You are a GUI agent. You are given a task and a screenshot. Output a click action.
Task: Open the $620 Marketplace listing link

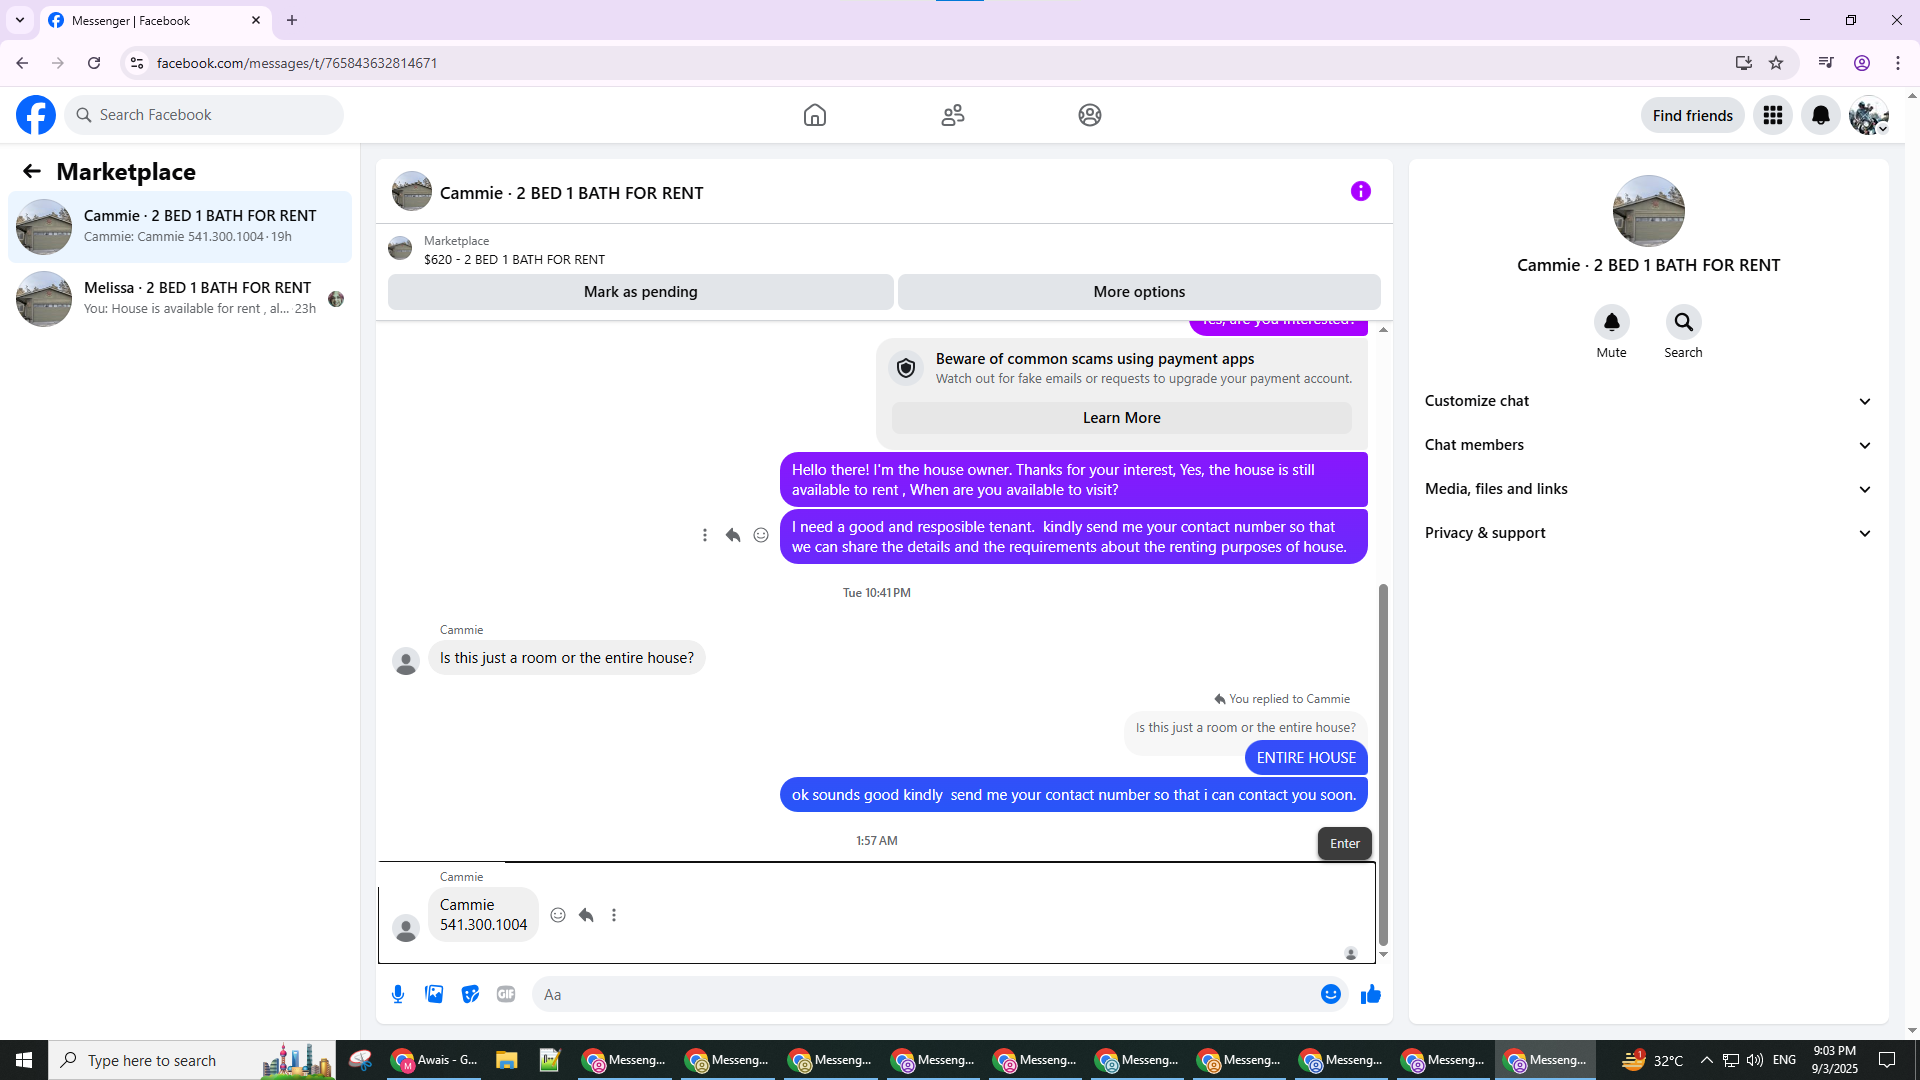(x=514, y=259)
